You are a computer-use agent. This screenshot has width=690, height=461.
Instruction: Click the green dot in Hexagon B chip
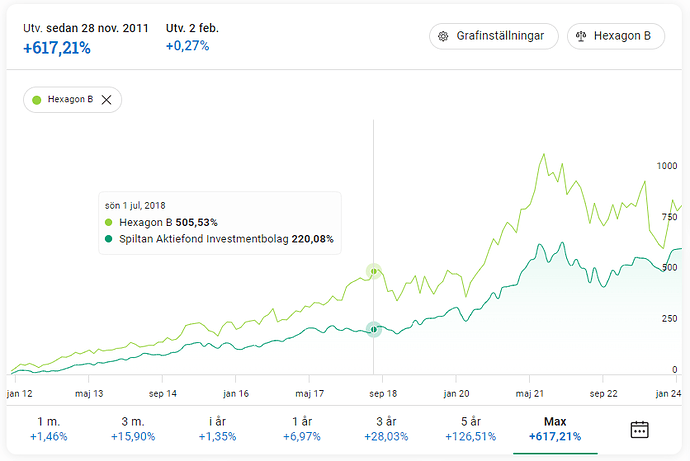pos(37,99)
